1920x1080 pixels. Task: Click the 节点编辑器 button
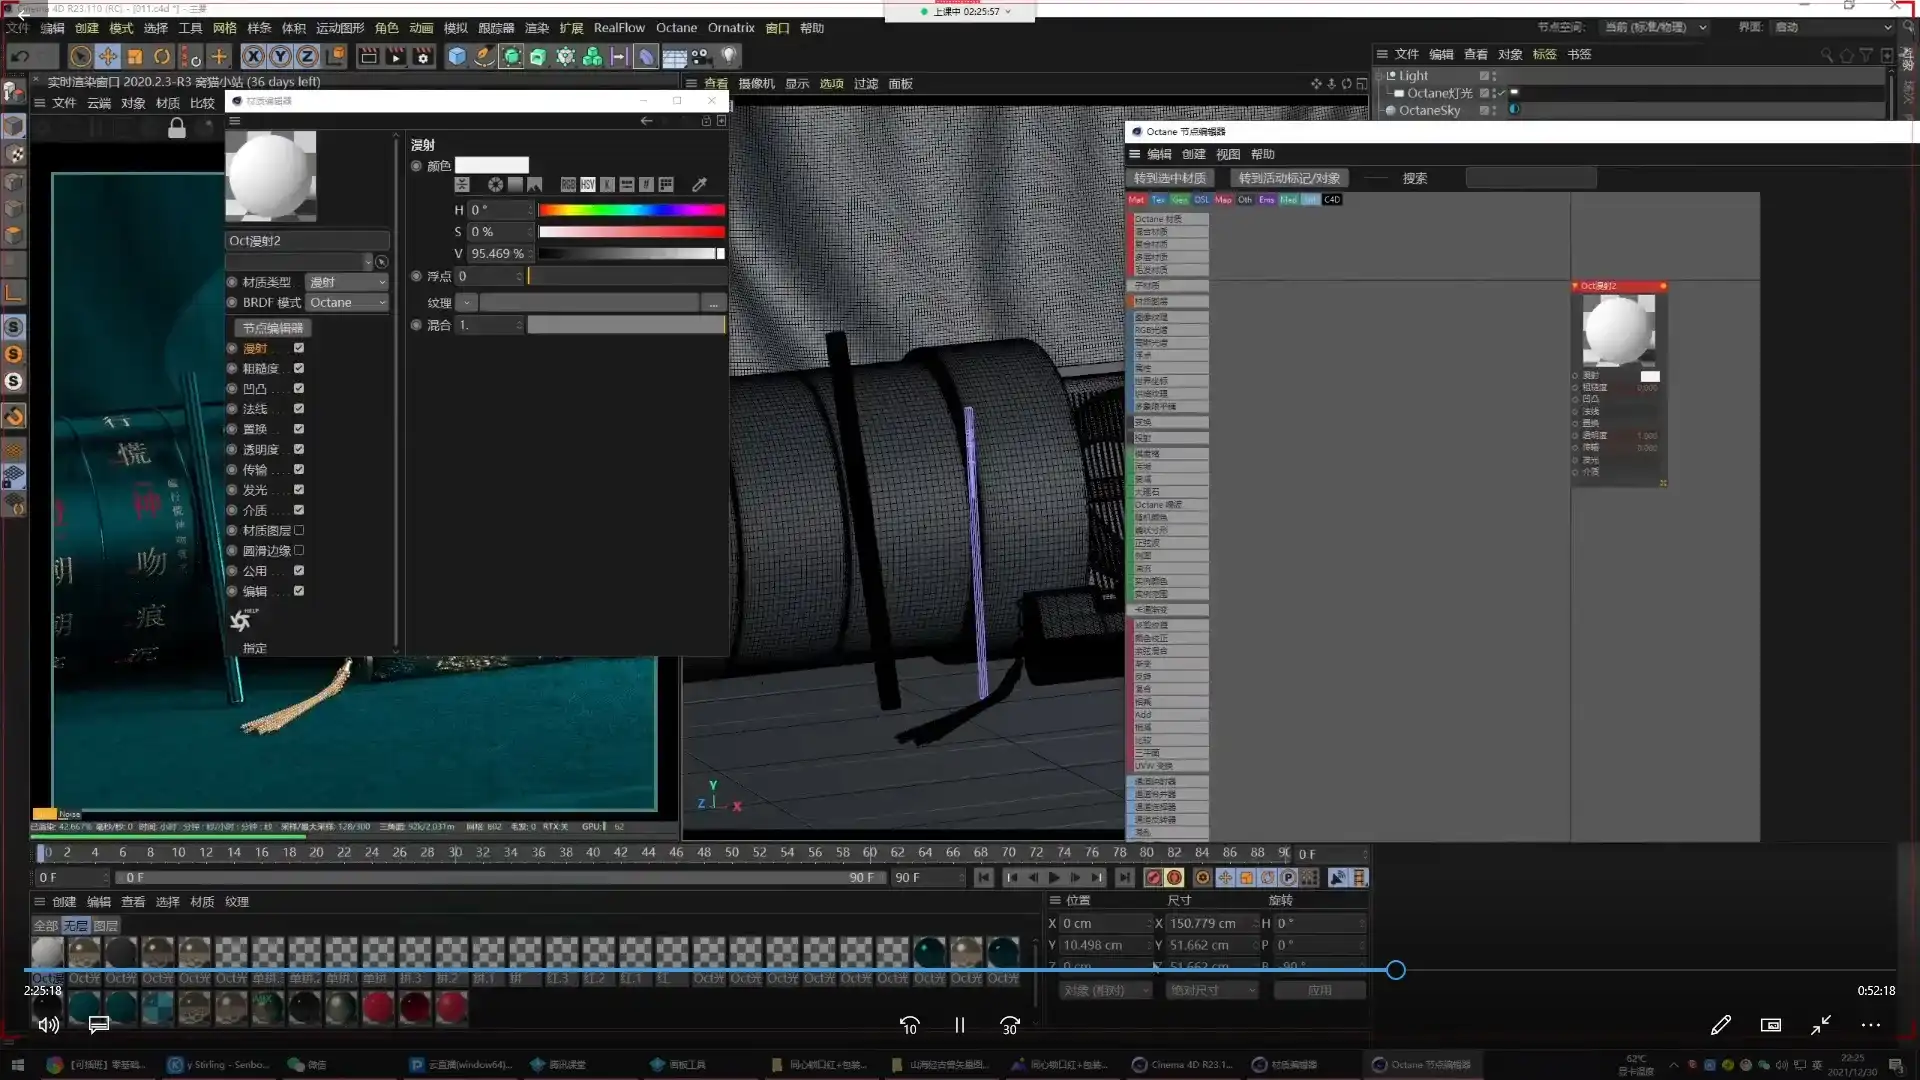pos(272,328)
